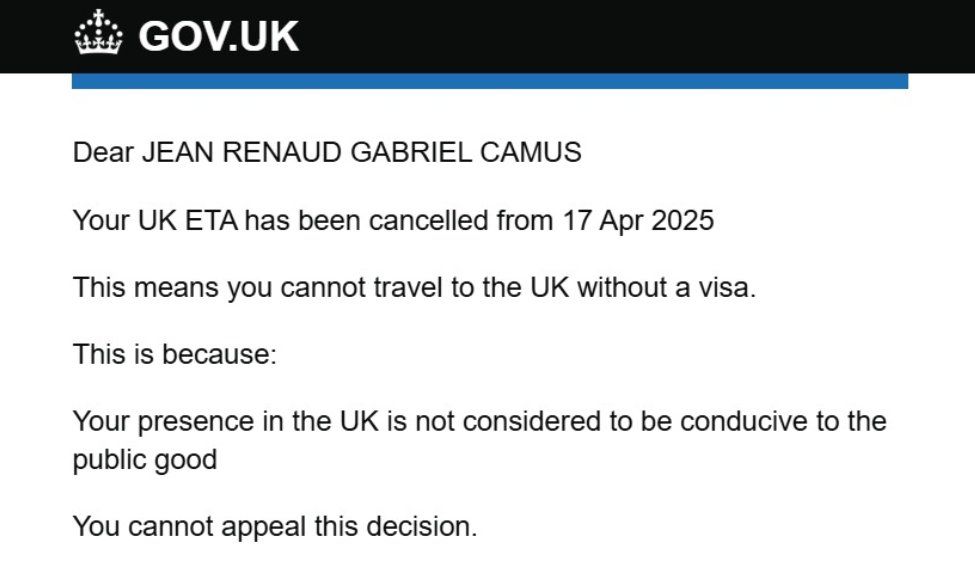Click the word "appeal"
Viewport: 975px width, 570px height.
click(x=285, y=526)
